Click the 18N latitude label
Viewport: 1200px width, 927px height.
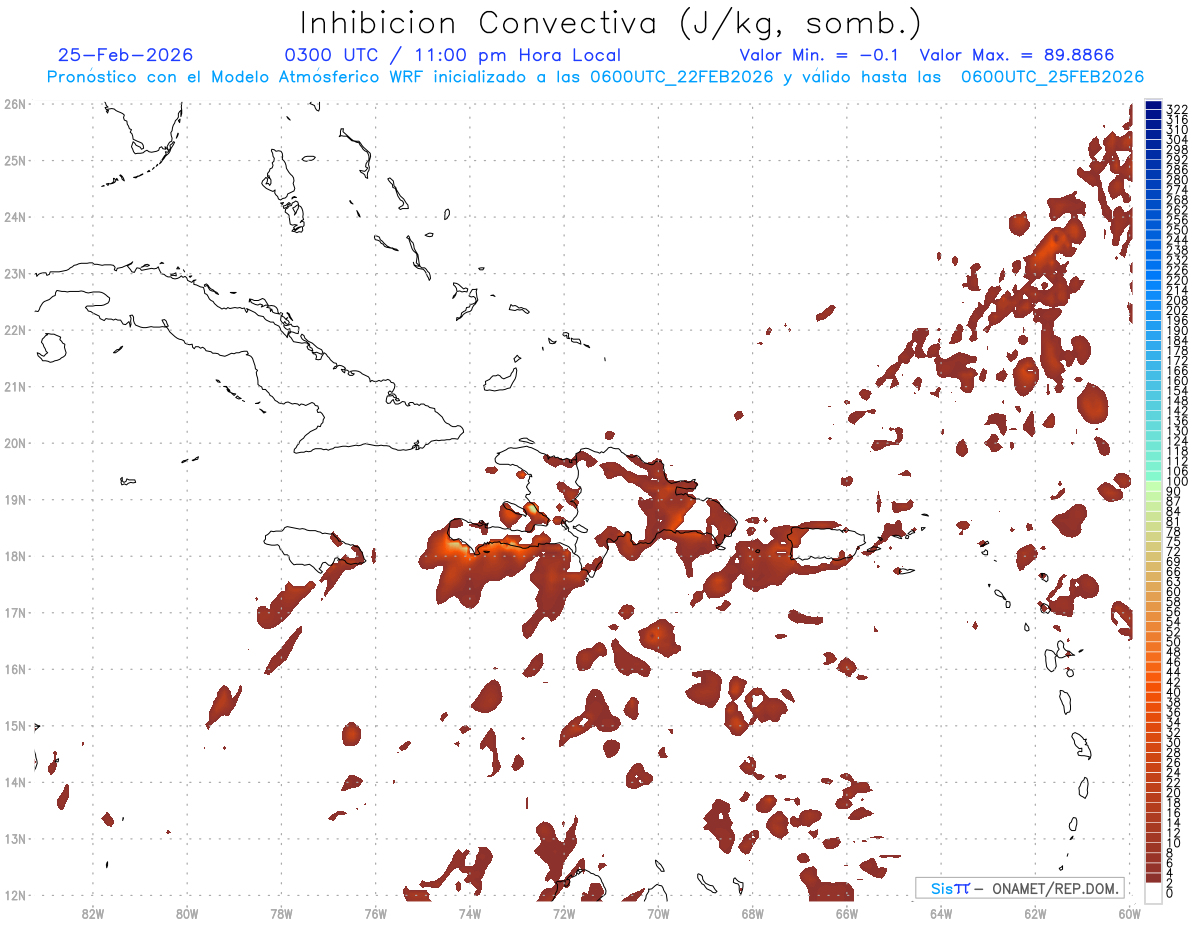point(14,556)
